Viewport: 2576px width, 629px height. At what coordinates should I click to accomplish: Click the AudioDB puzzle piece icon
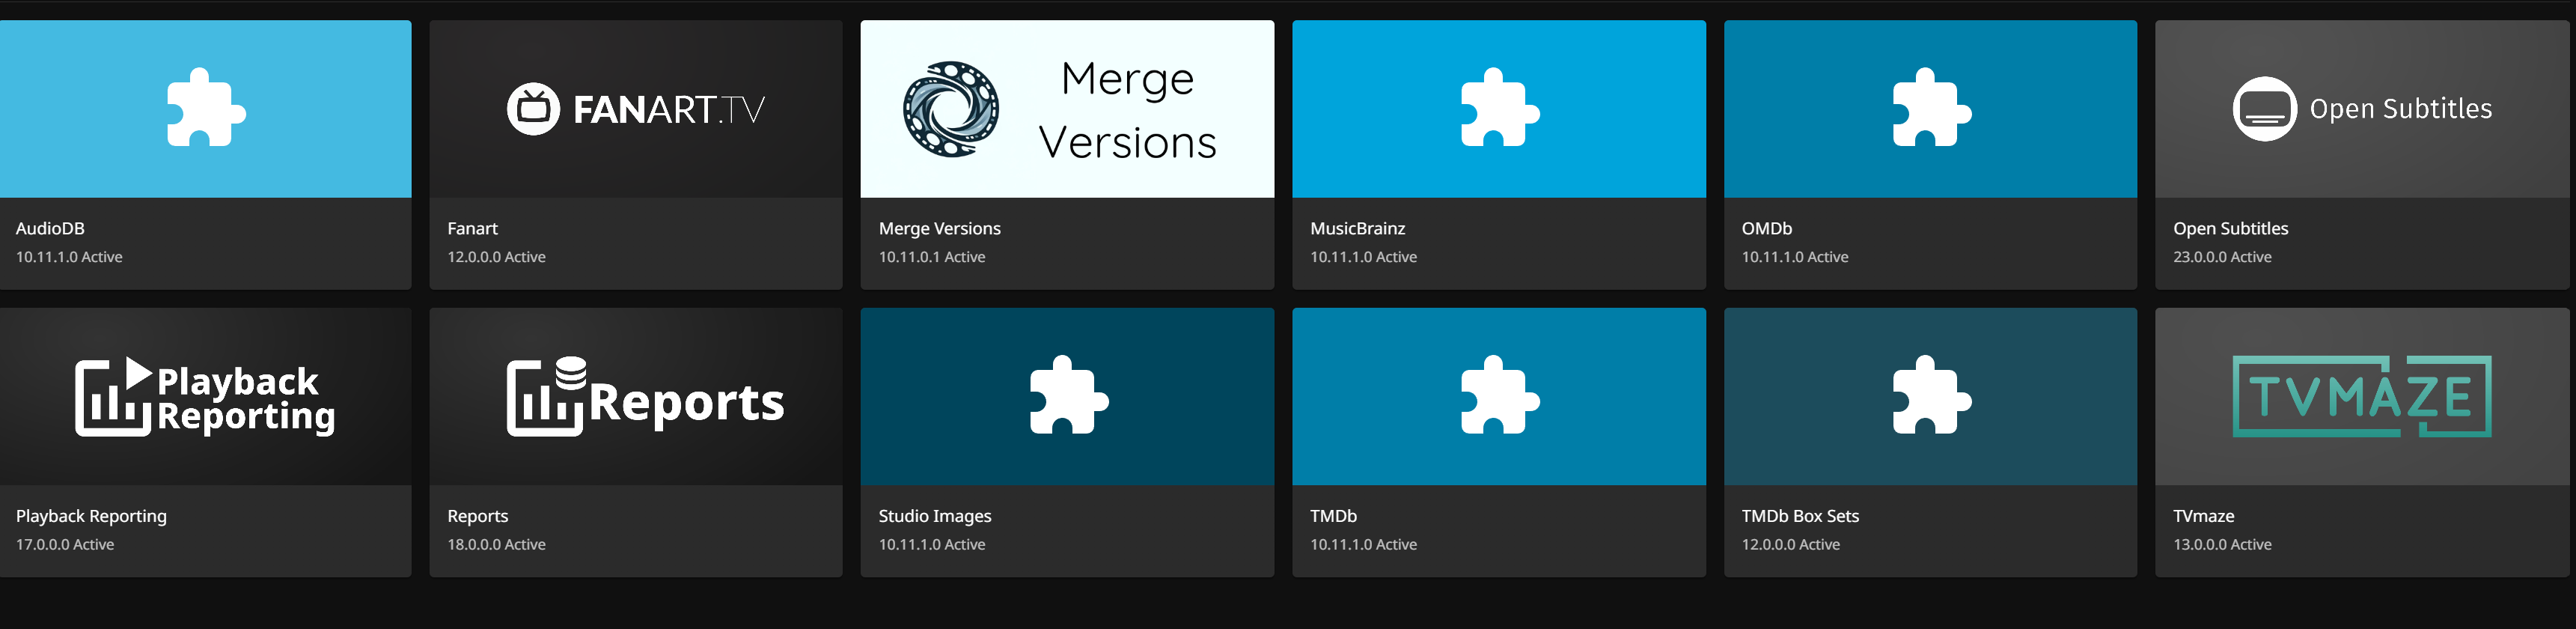point(206,108)
